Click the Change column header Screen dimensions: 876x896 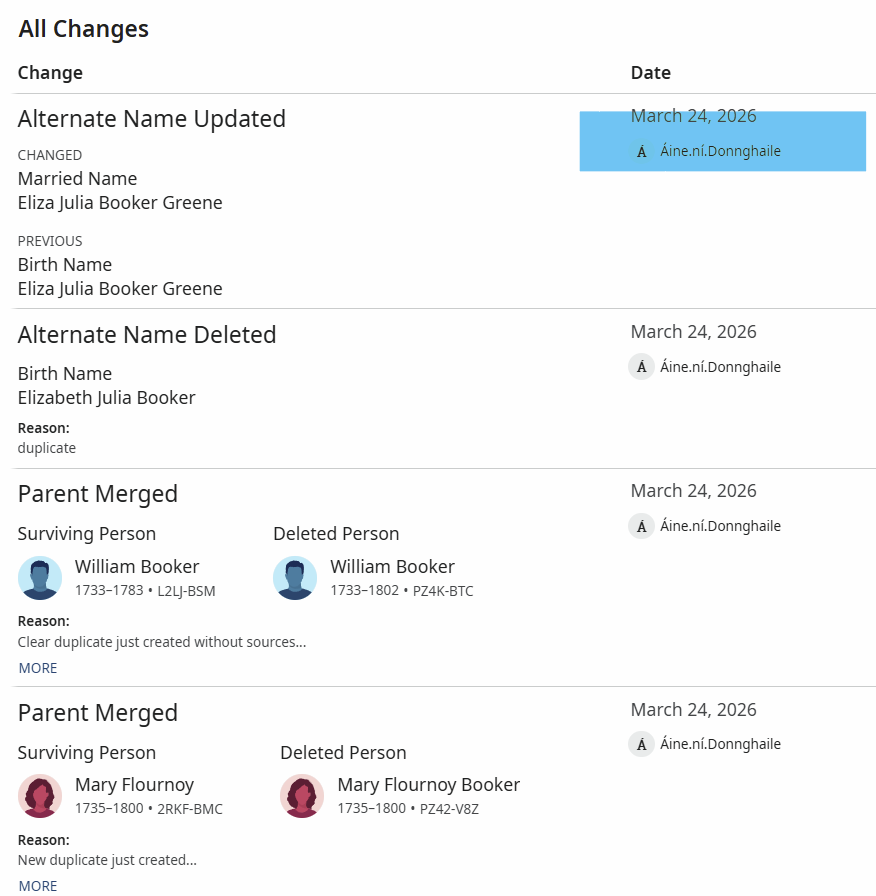pos(50,73)
